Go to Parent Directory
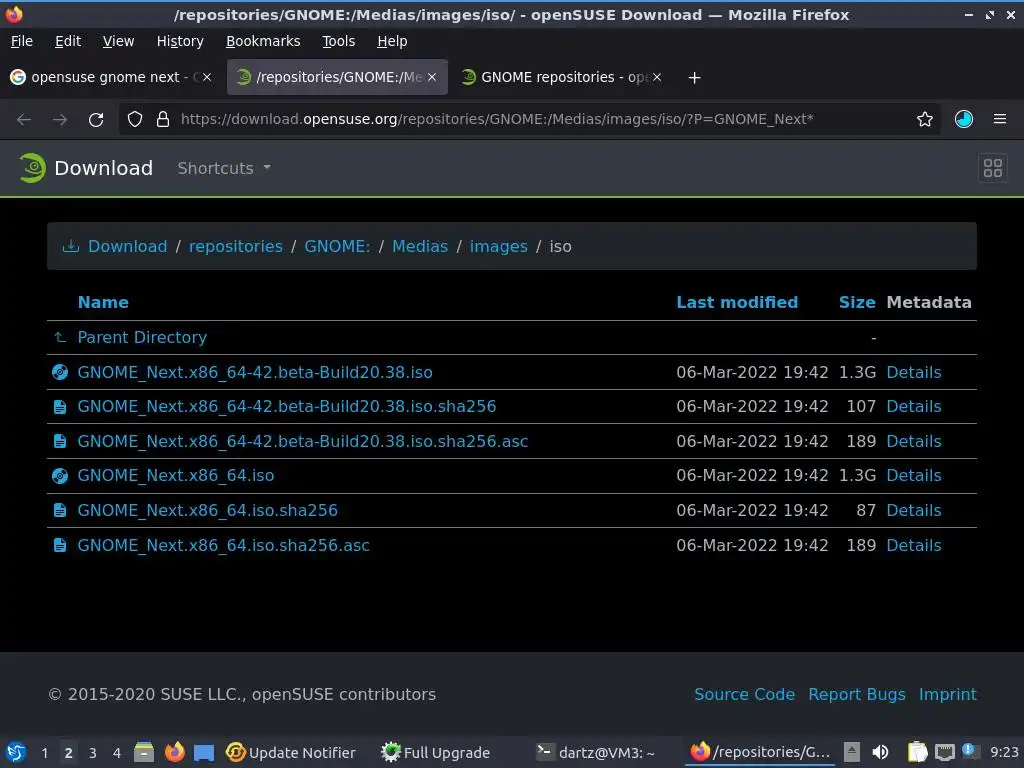Viewport: 1024px width, 768px height. pos(142,338)
